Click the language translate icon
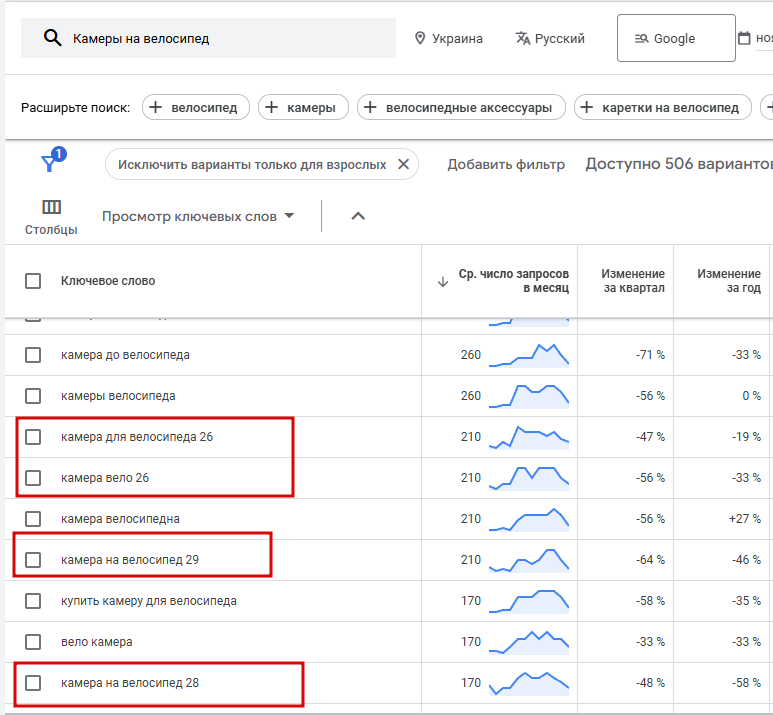Viewport: 773px width, 715px height. tap(522, 39)
